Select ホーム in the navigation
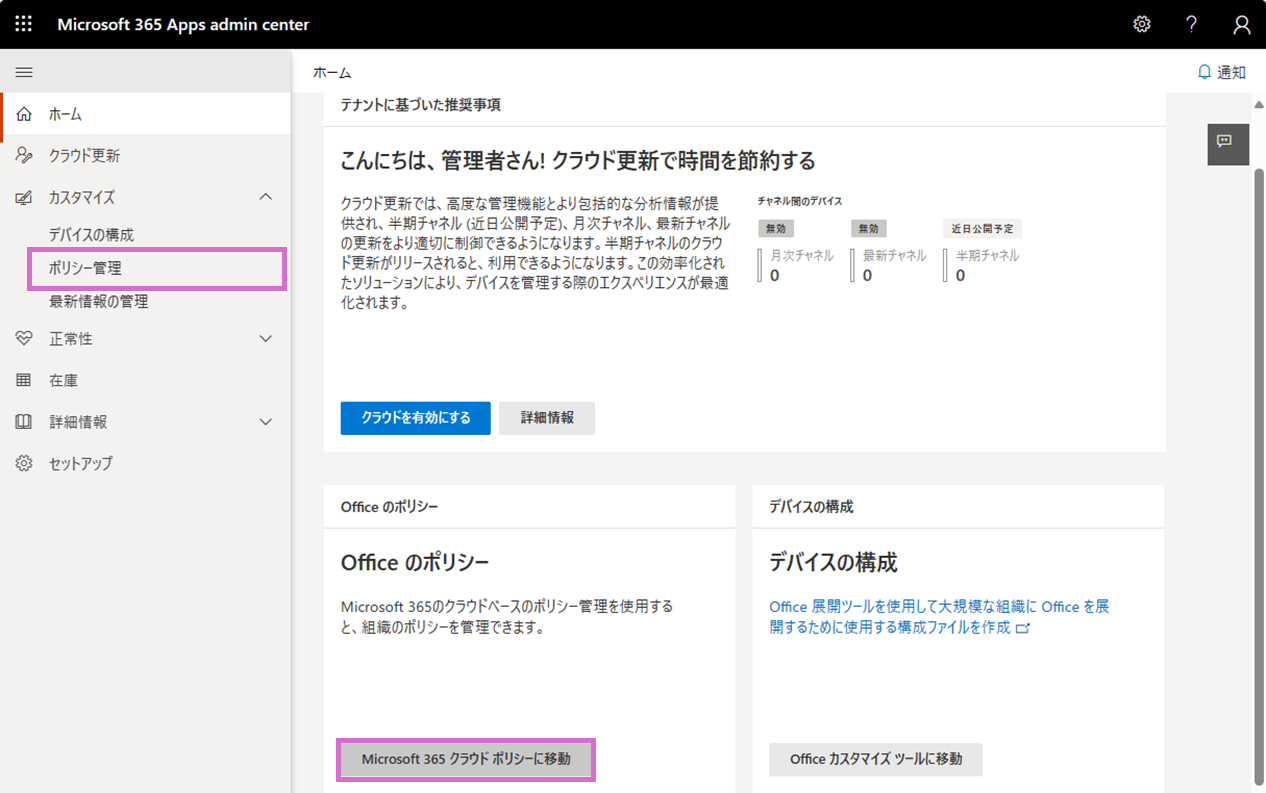The width and height of the screenshot is (1266, 793). 146,114
